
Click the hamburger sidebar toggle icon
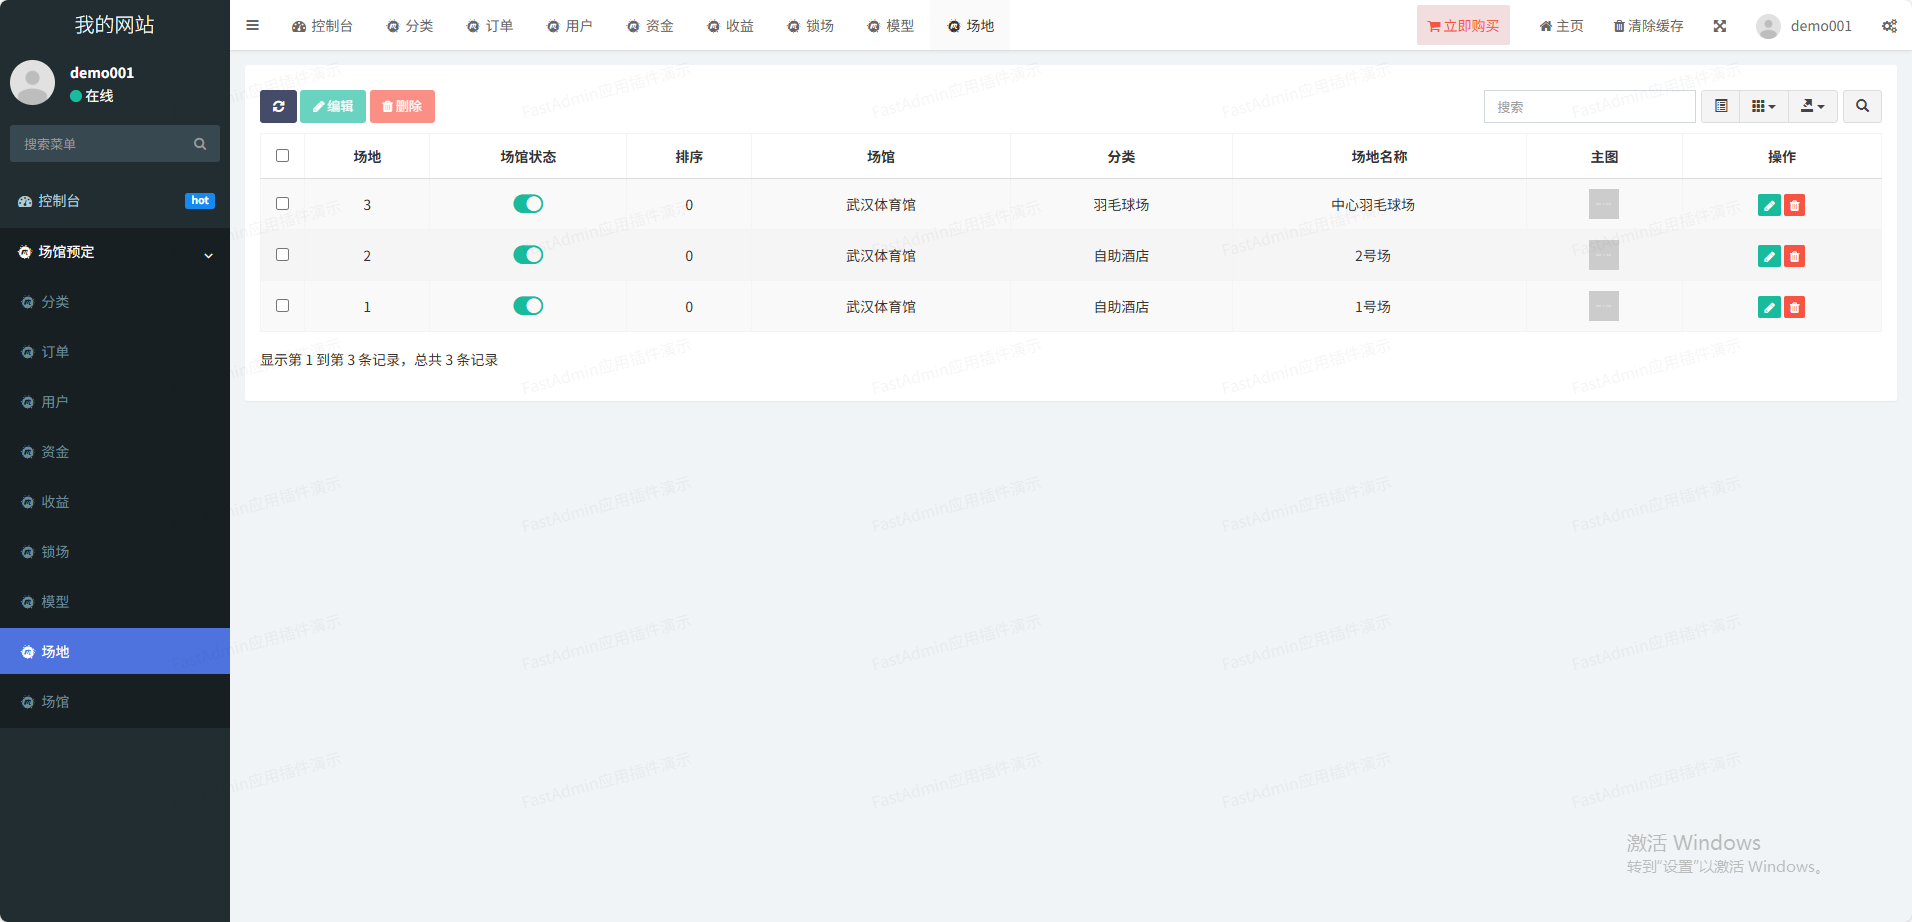click(x=253, y=25)
